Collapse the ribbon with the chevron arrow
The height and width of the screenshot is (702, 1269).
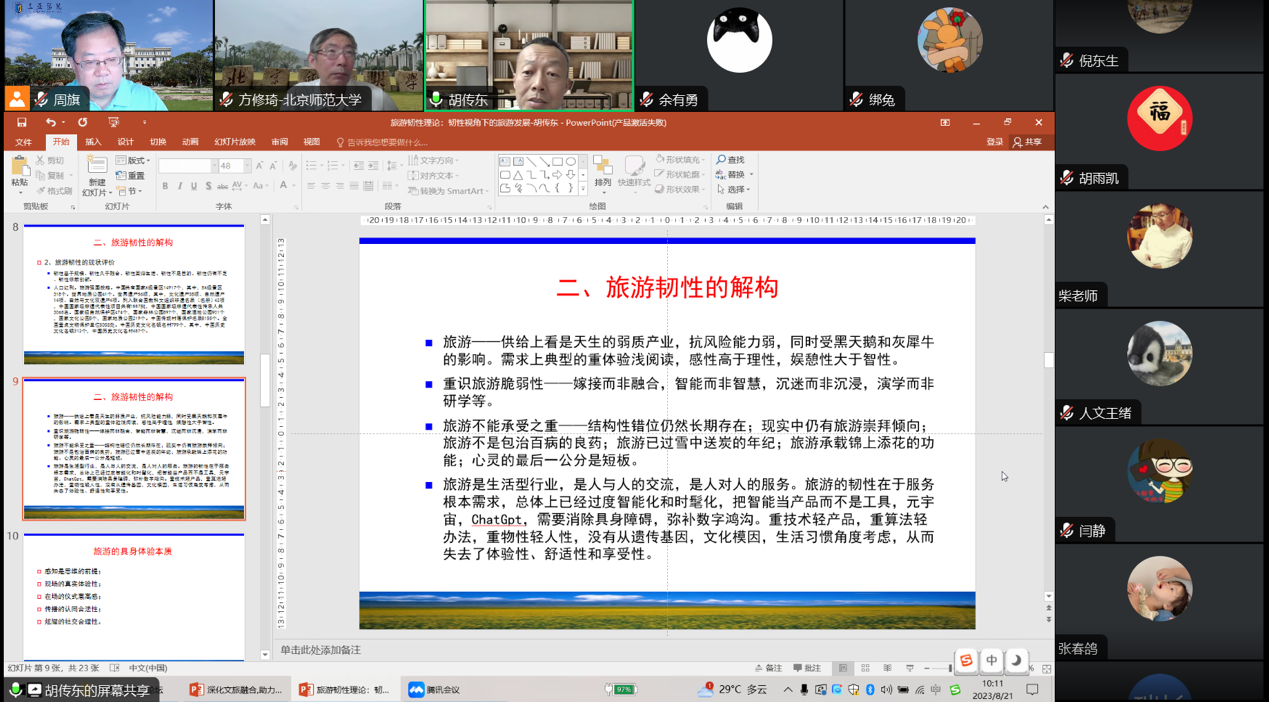coord(1046,207)
